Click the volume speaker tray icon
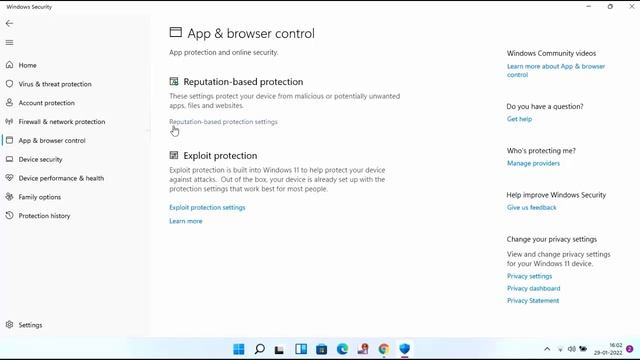 click(571, 349)
